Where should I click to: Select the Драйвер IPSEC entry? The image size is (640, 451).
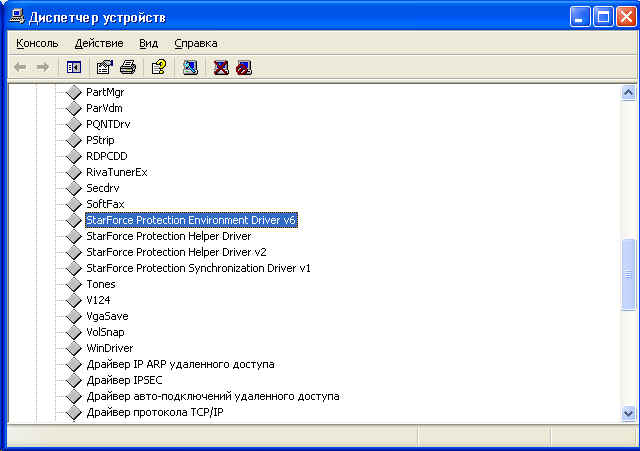(124, 380)
